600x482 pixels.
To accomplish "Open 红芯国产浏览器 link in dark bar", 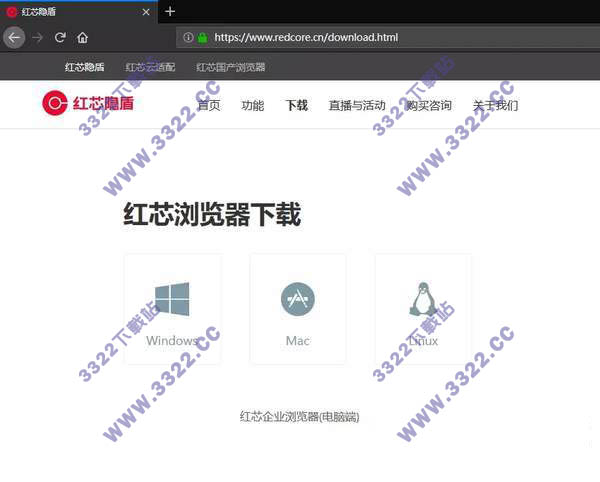I will click(x=231, y=67).
